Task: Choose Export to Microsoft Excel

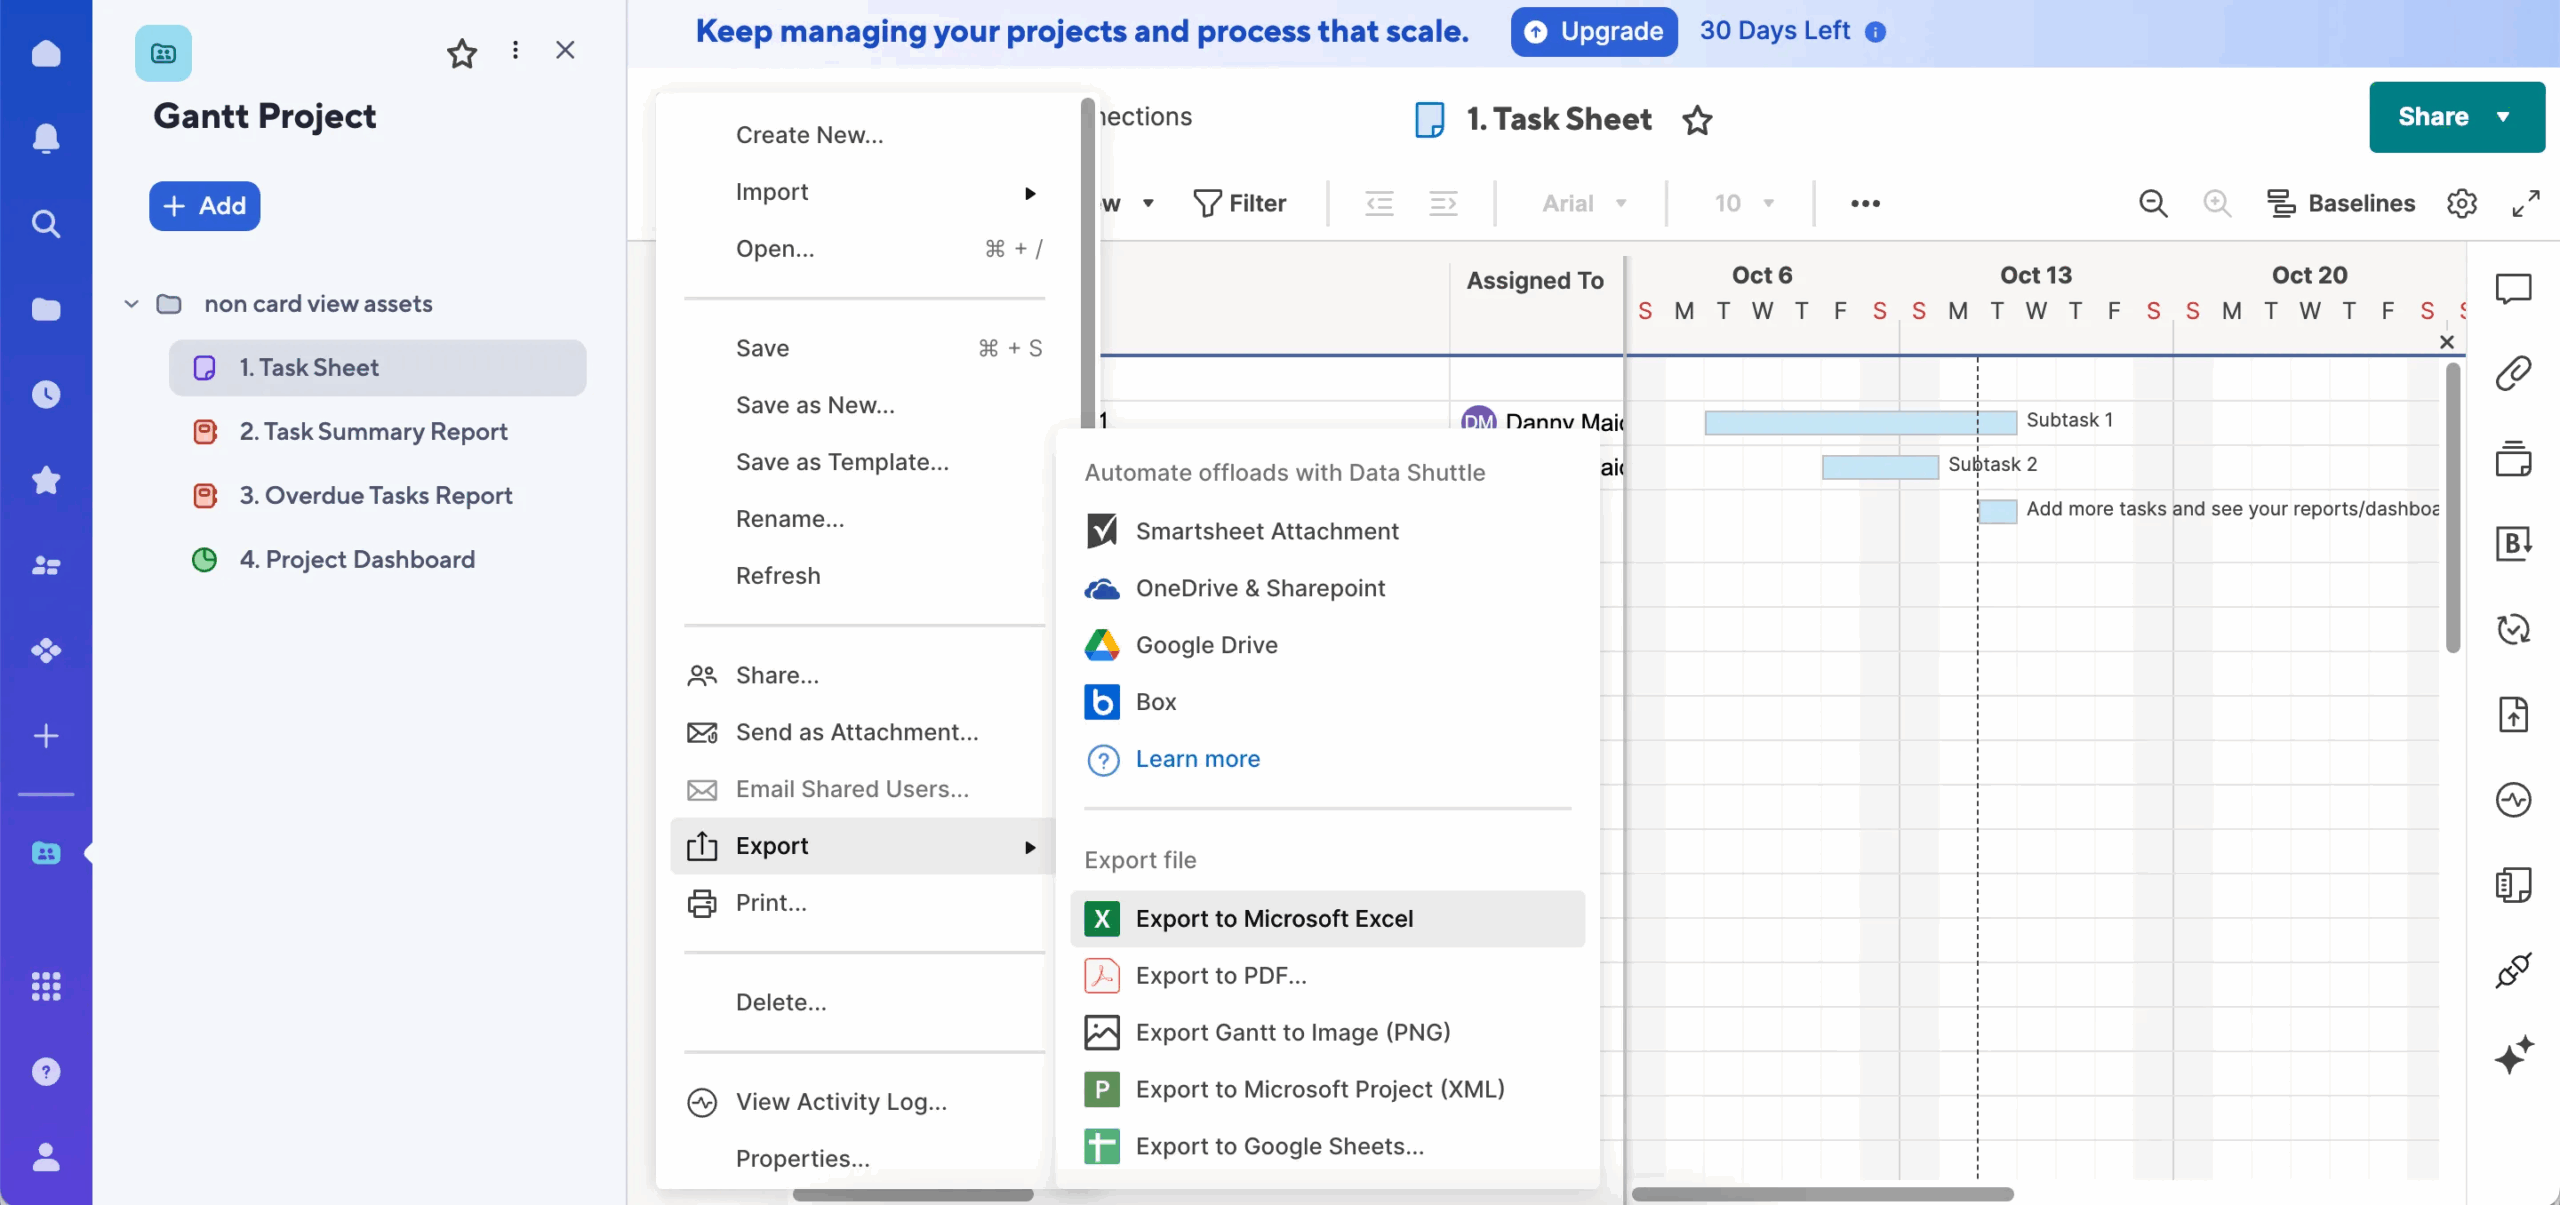Action: coord(1274,919)
